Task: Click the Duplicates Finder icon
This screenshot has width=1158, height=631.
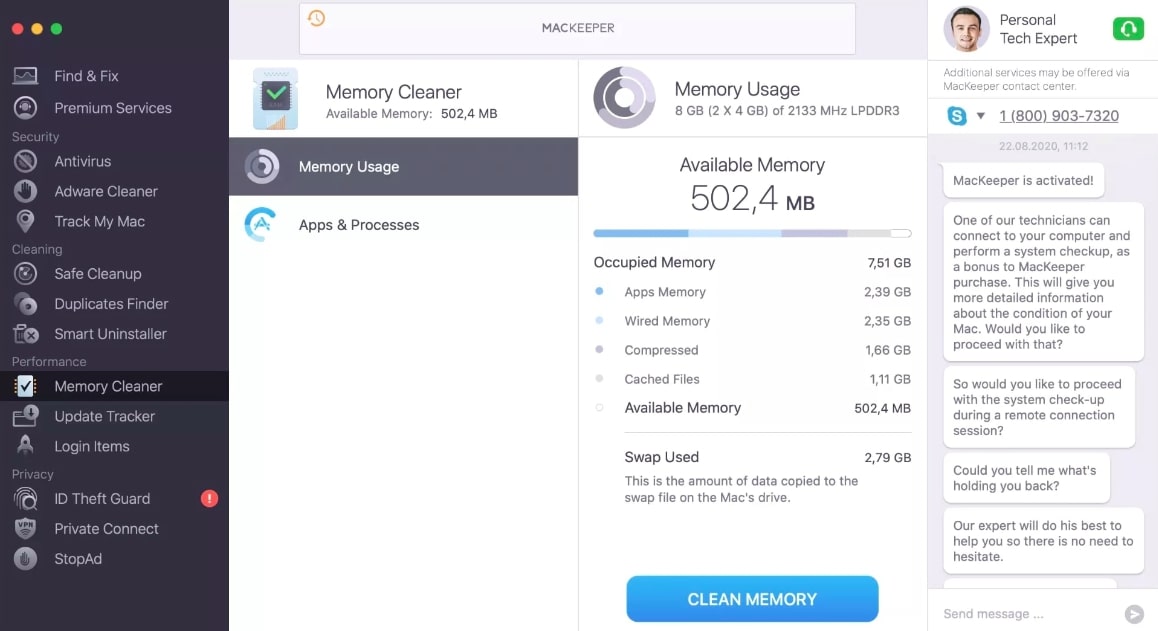Action: [25, 304]
